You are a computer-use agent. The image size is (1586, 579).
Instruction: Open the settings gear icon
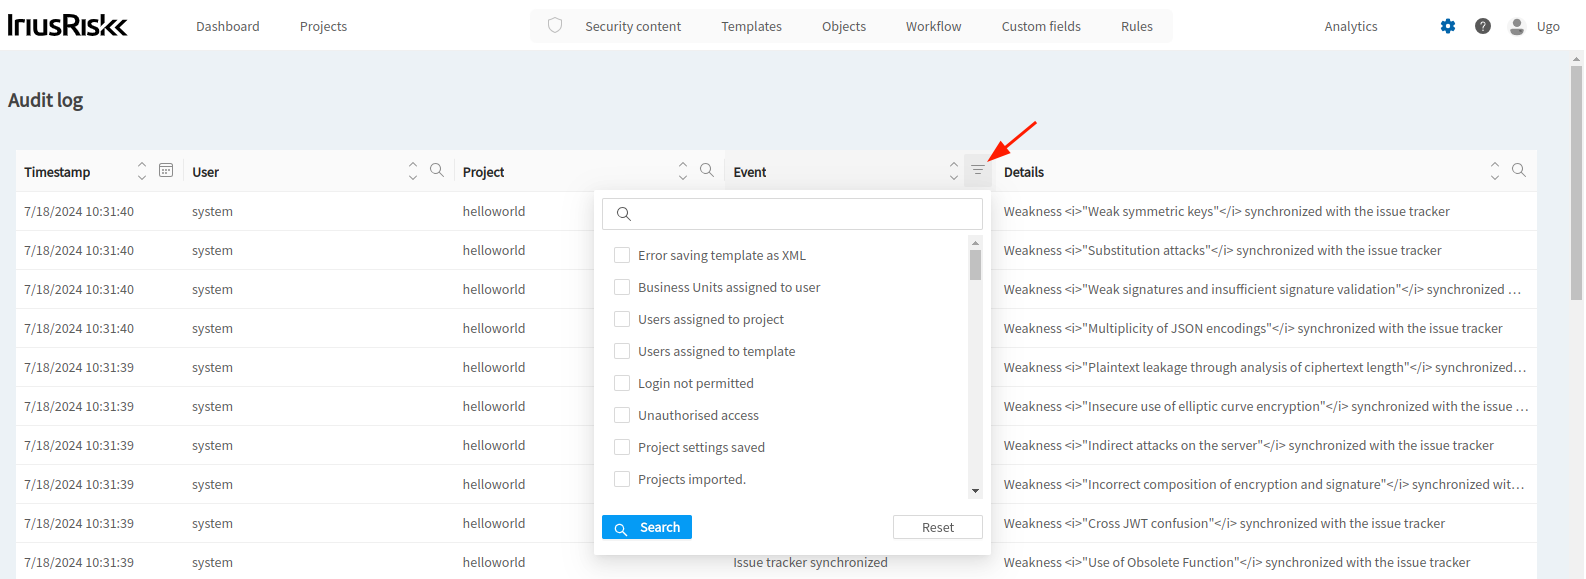click(1448, 26)
